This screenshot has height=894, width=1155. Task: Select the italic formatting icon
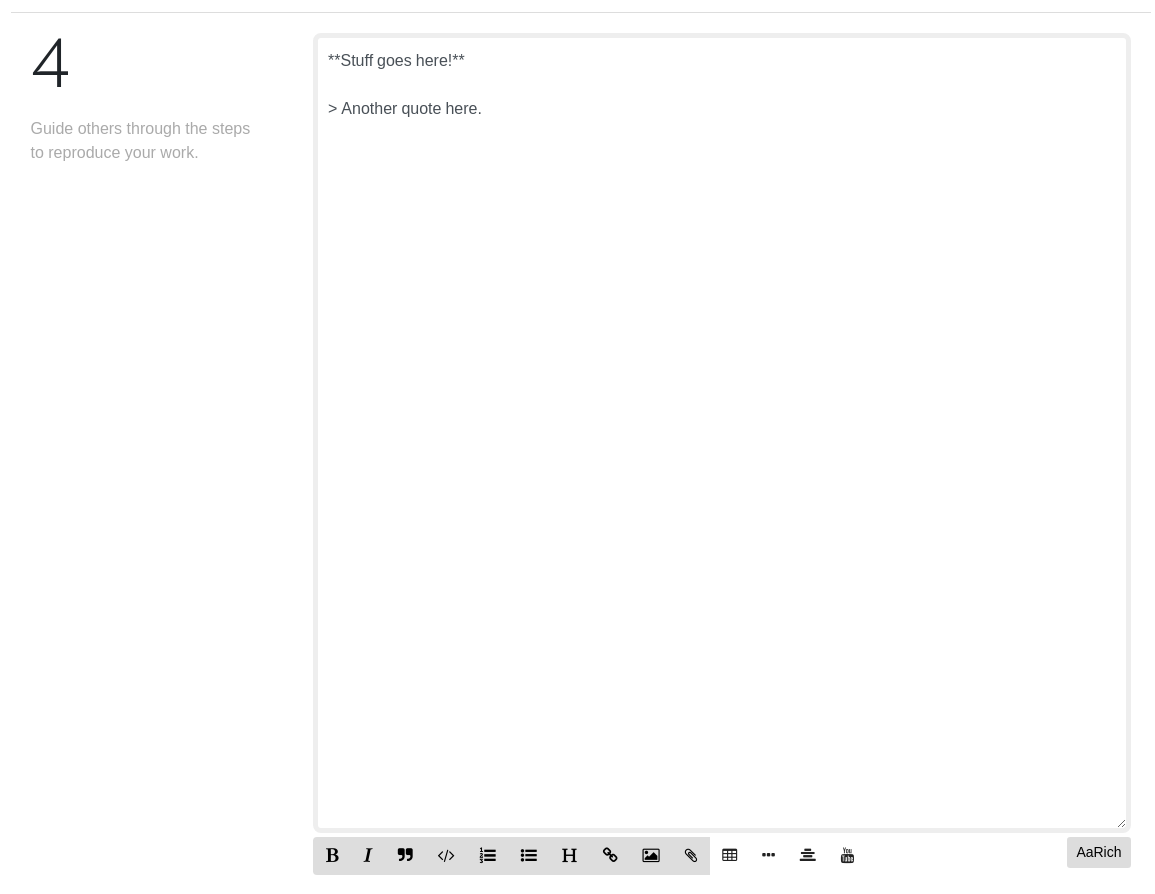(368, 855)
